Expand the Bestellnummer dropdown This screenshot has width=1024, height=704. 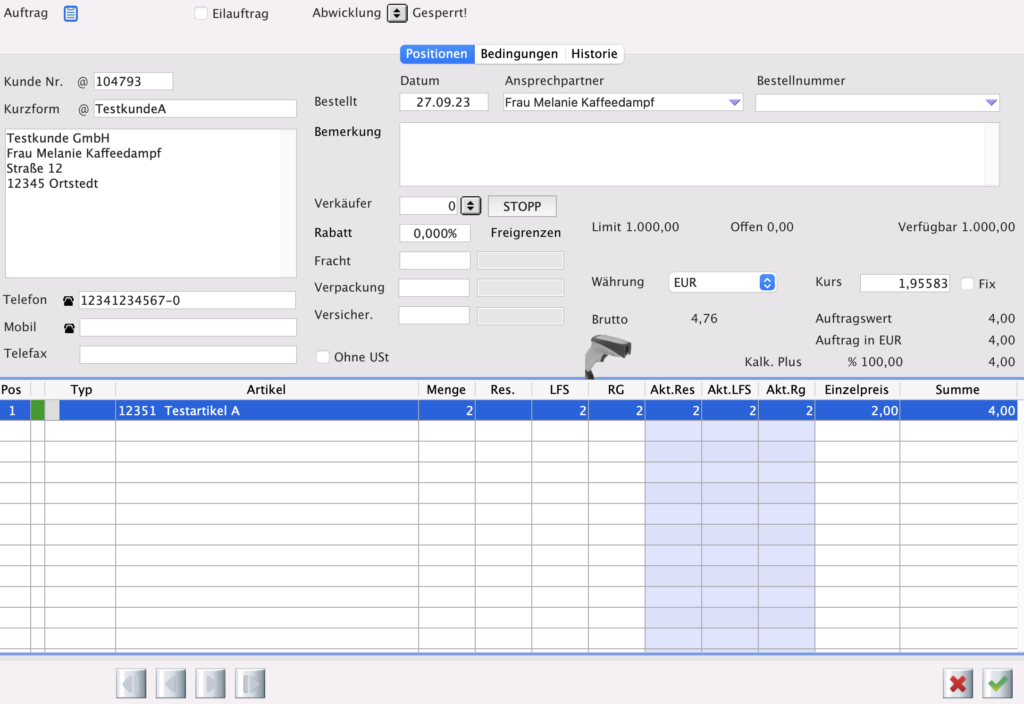990,102
